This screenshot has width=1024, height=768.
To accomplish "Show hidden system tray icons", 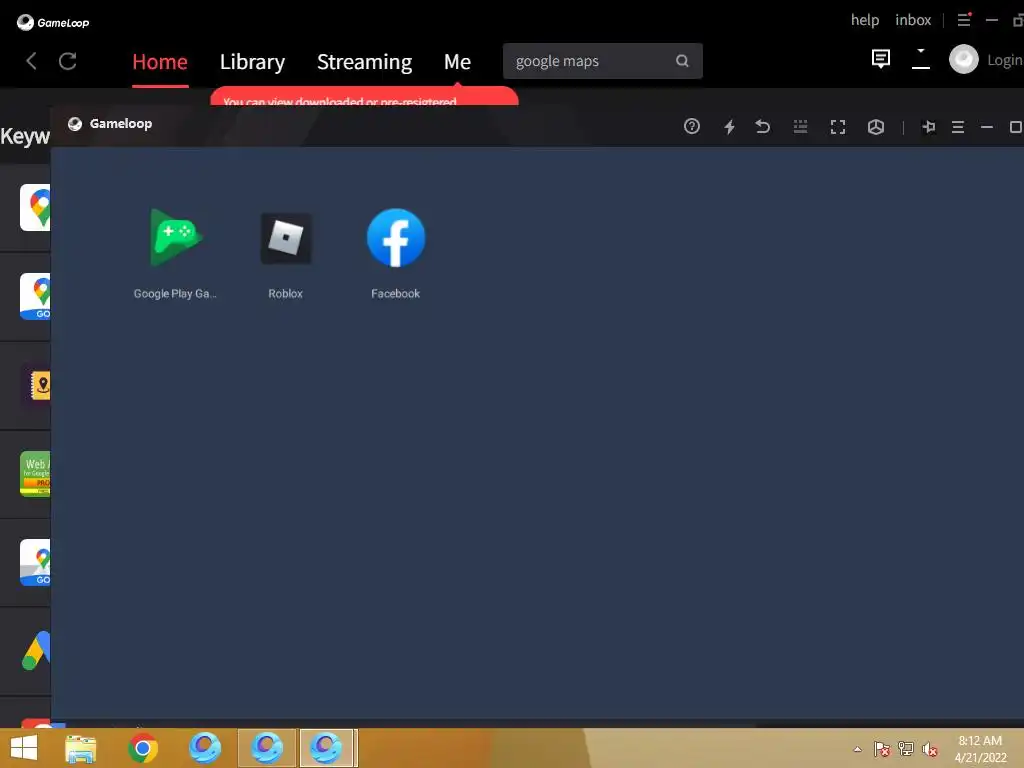I will click(857, 749).
